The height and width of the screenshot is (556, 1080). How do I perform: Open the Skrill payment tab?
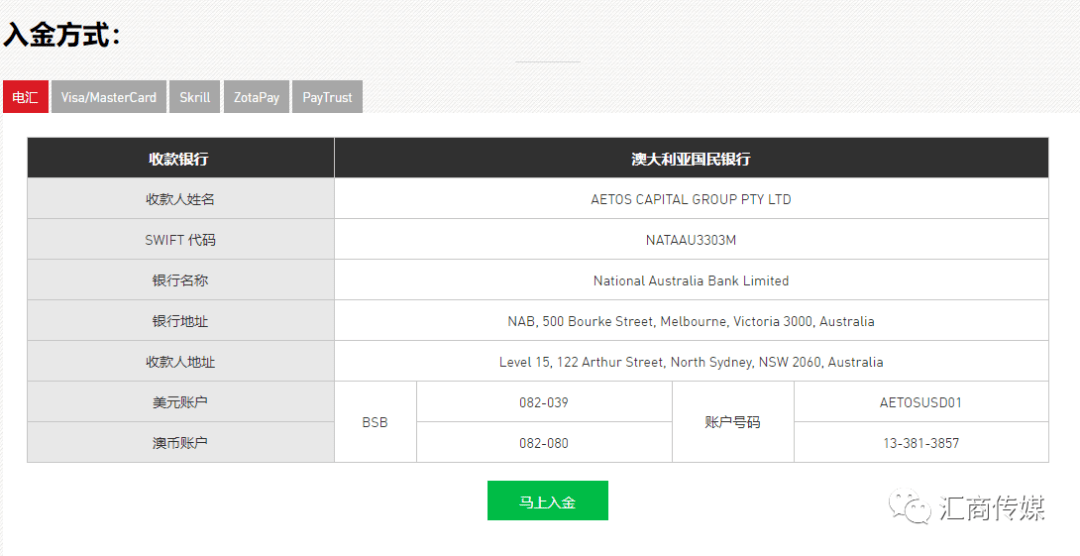pos(195,96)
